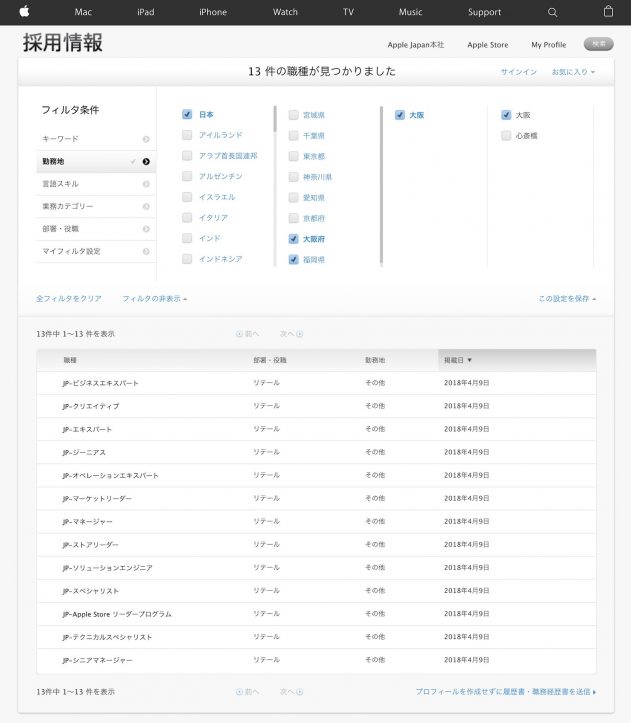This screenshot has height=723, width=631.
Task: Enable the 東京都 prefecture checkbox
Action: point(293,157)
